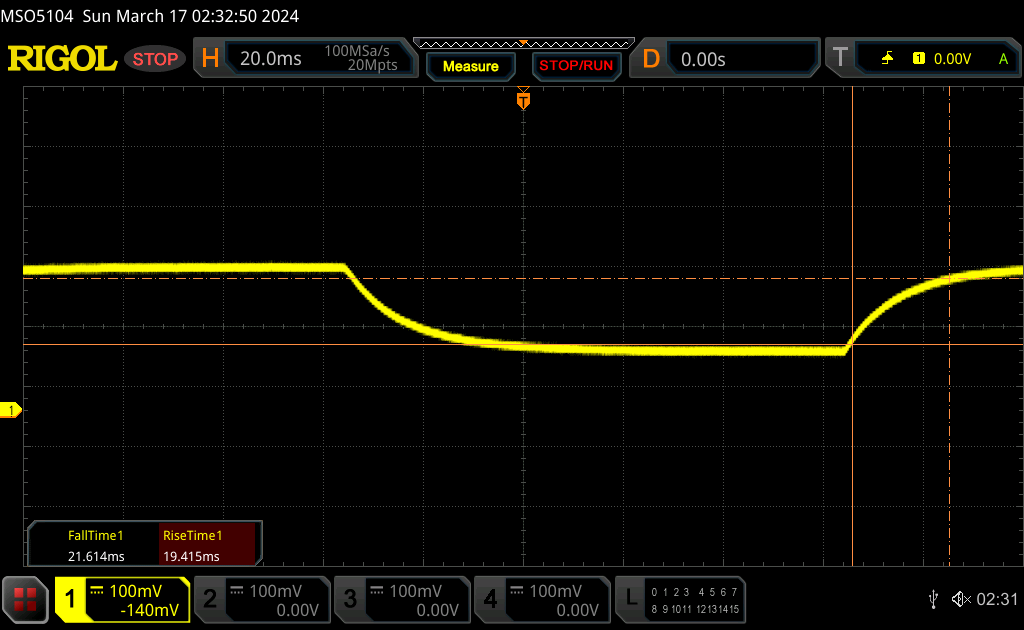The width and height of the screenshot is (1024, 630).
Task: Open the 20.0ms timebase scale setting
Action: coord(271,59)
